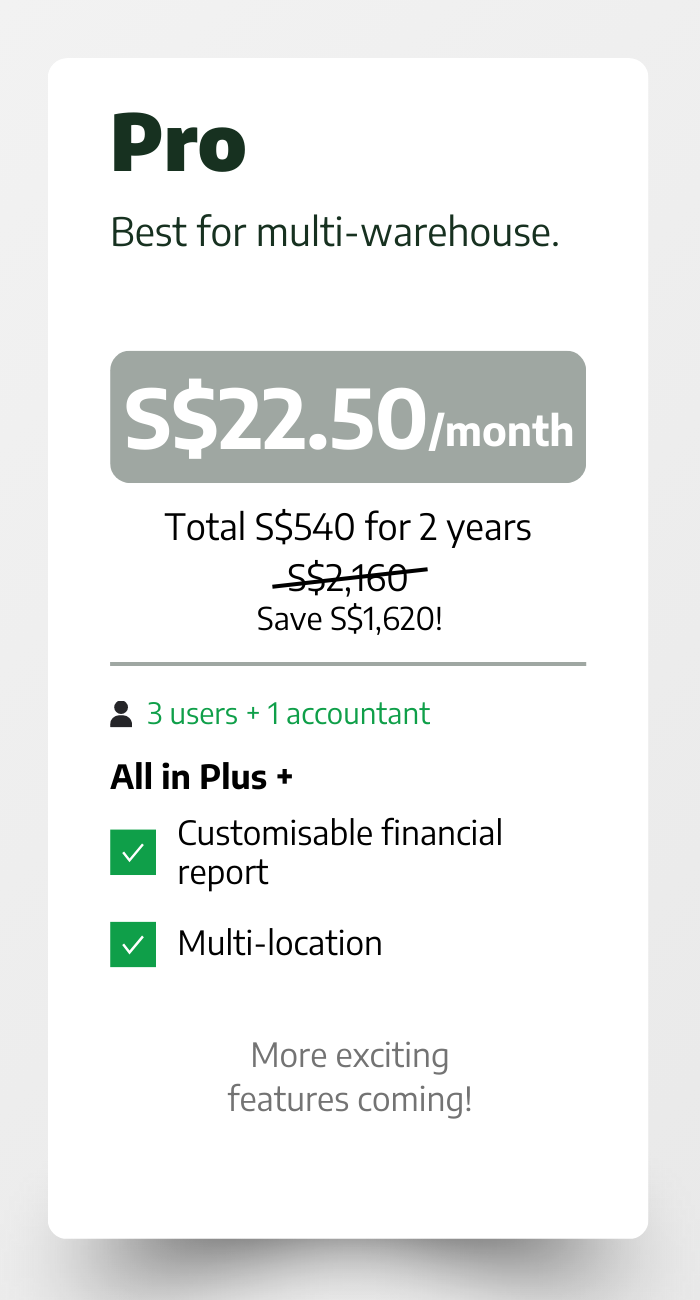Click the All in Plus heading
The height and width of the screenshot is (1300, 700).
(189, 777)
